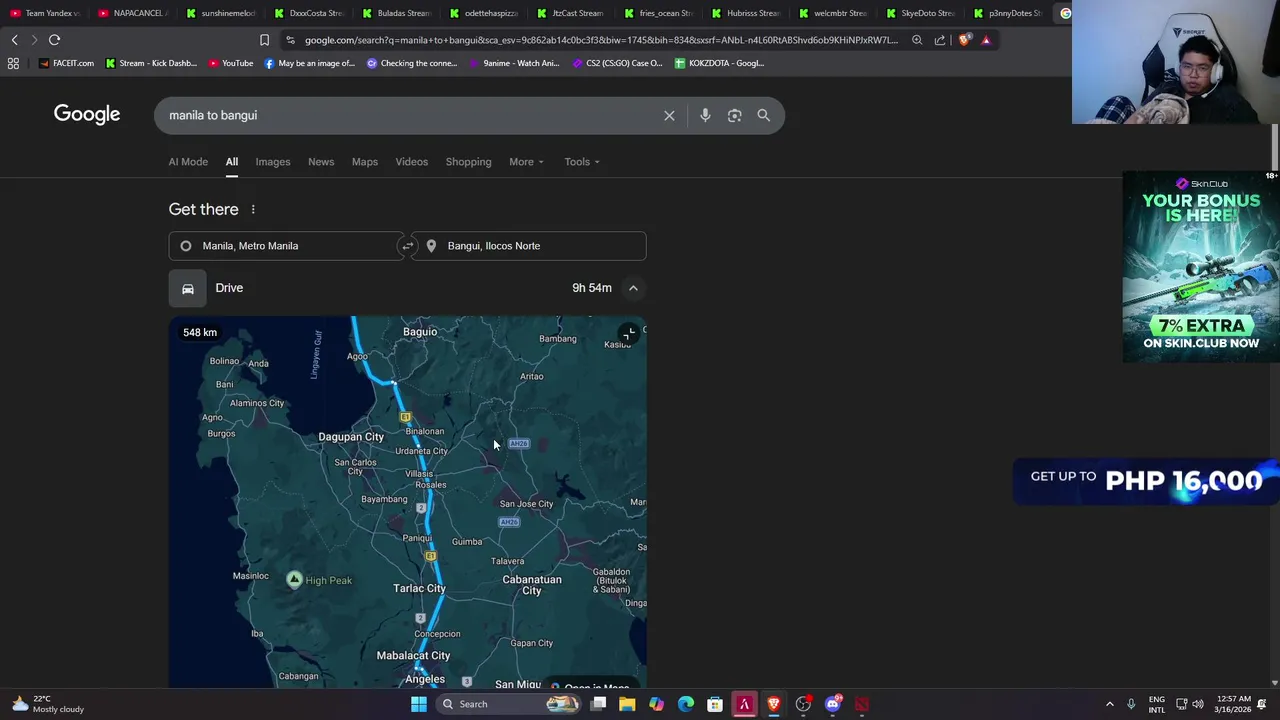
Task: Open Task View in the taskbar
Action: tap(598, 704)
